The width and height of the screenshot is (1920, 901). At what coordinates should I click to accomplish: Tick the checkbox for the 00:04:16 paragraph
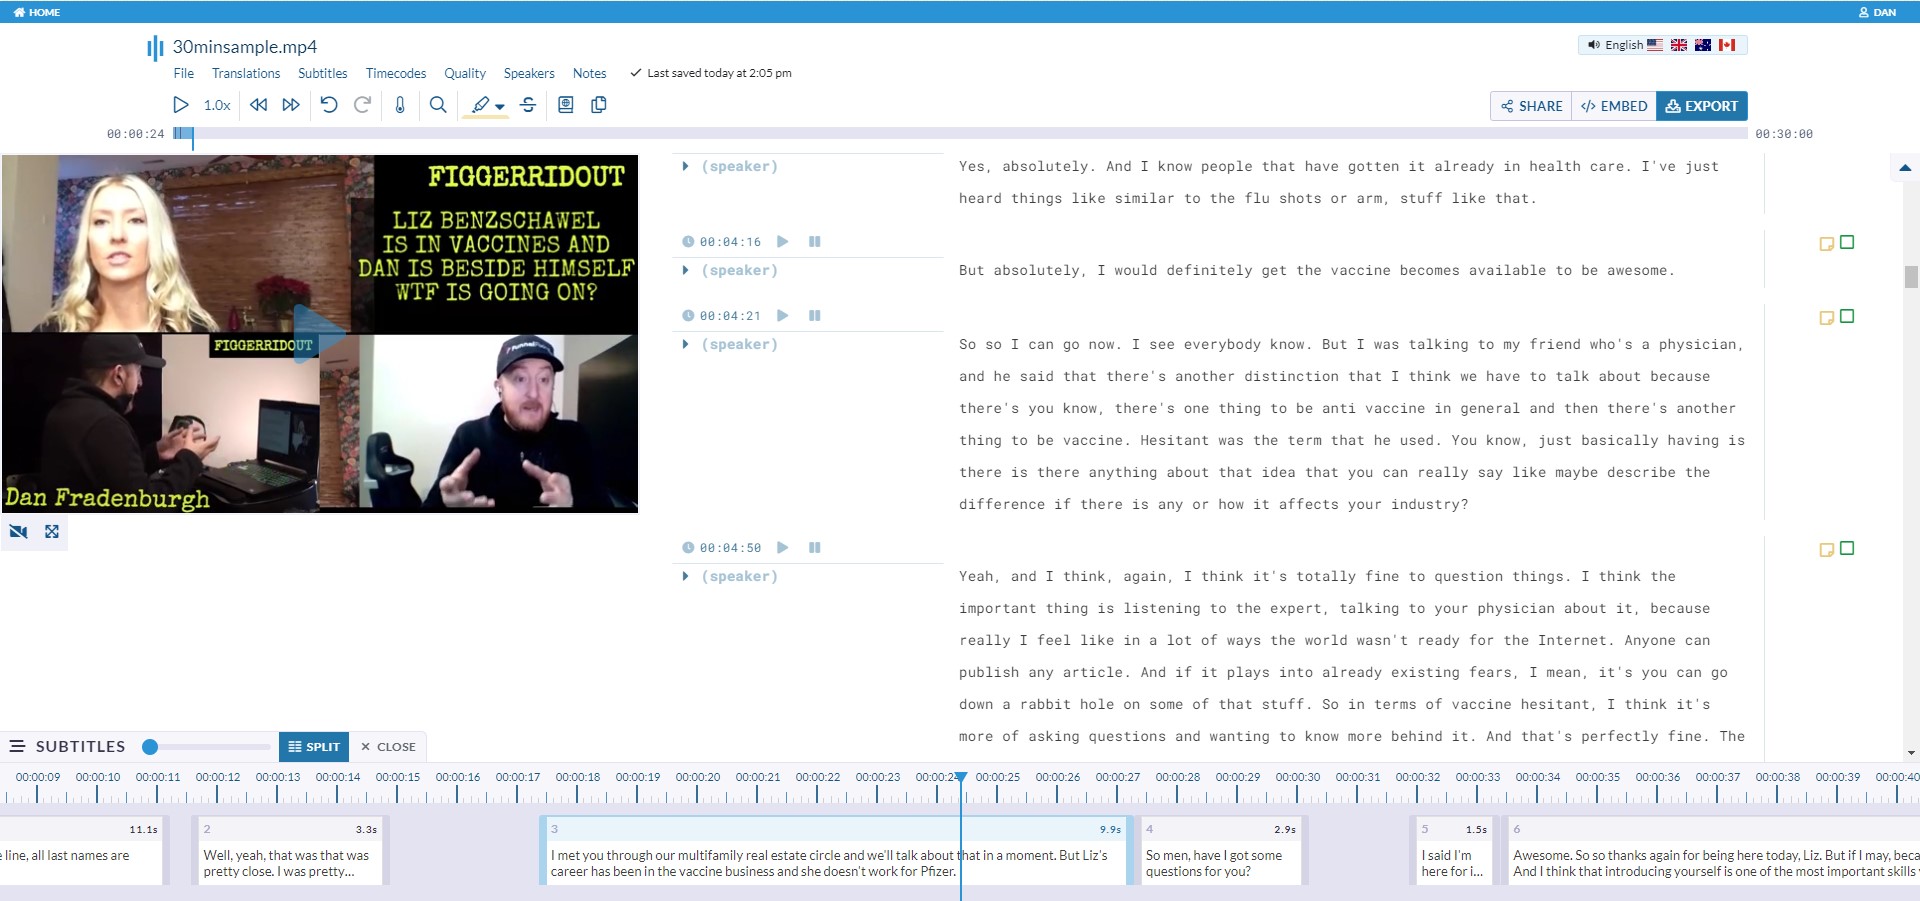(x=1847, y=242)
